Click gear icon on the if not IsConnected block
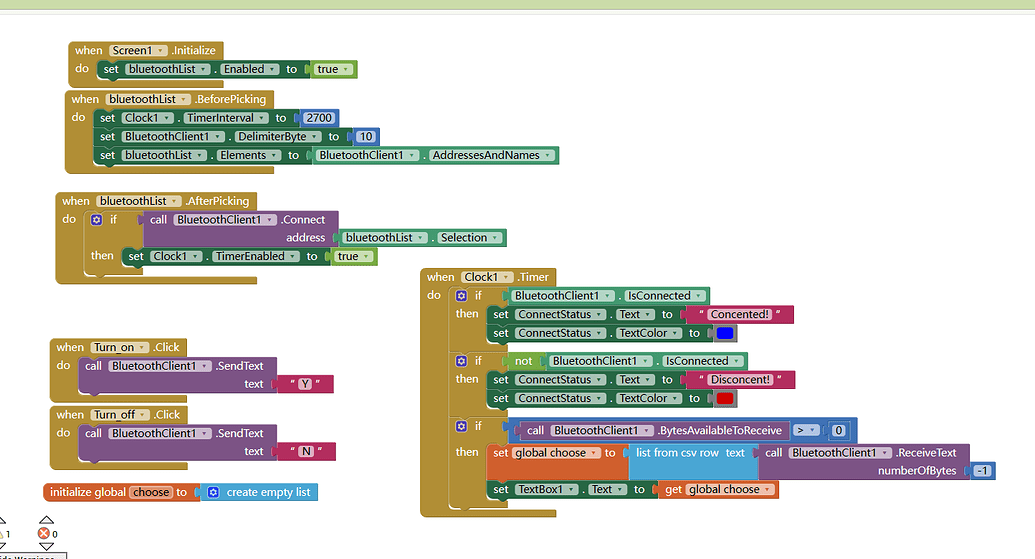 pyautogui.click(x=460, y=361)
